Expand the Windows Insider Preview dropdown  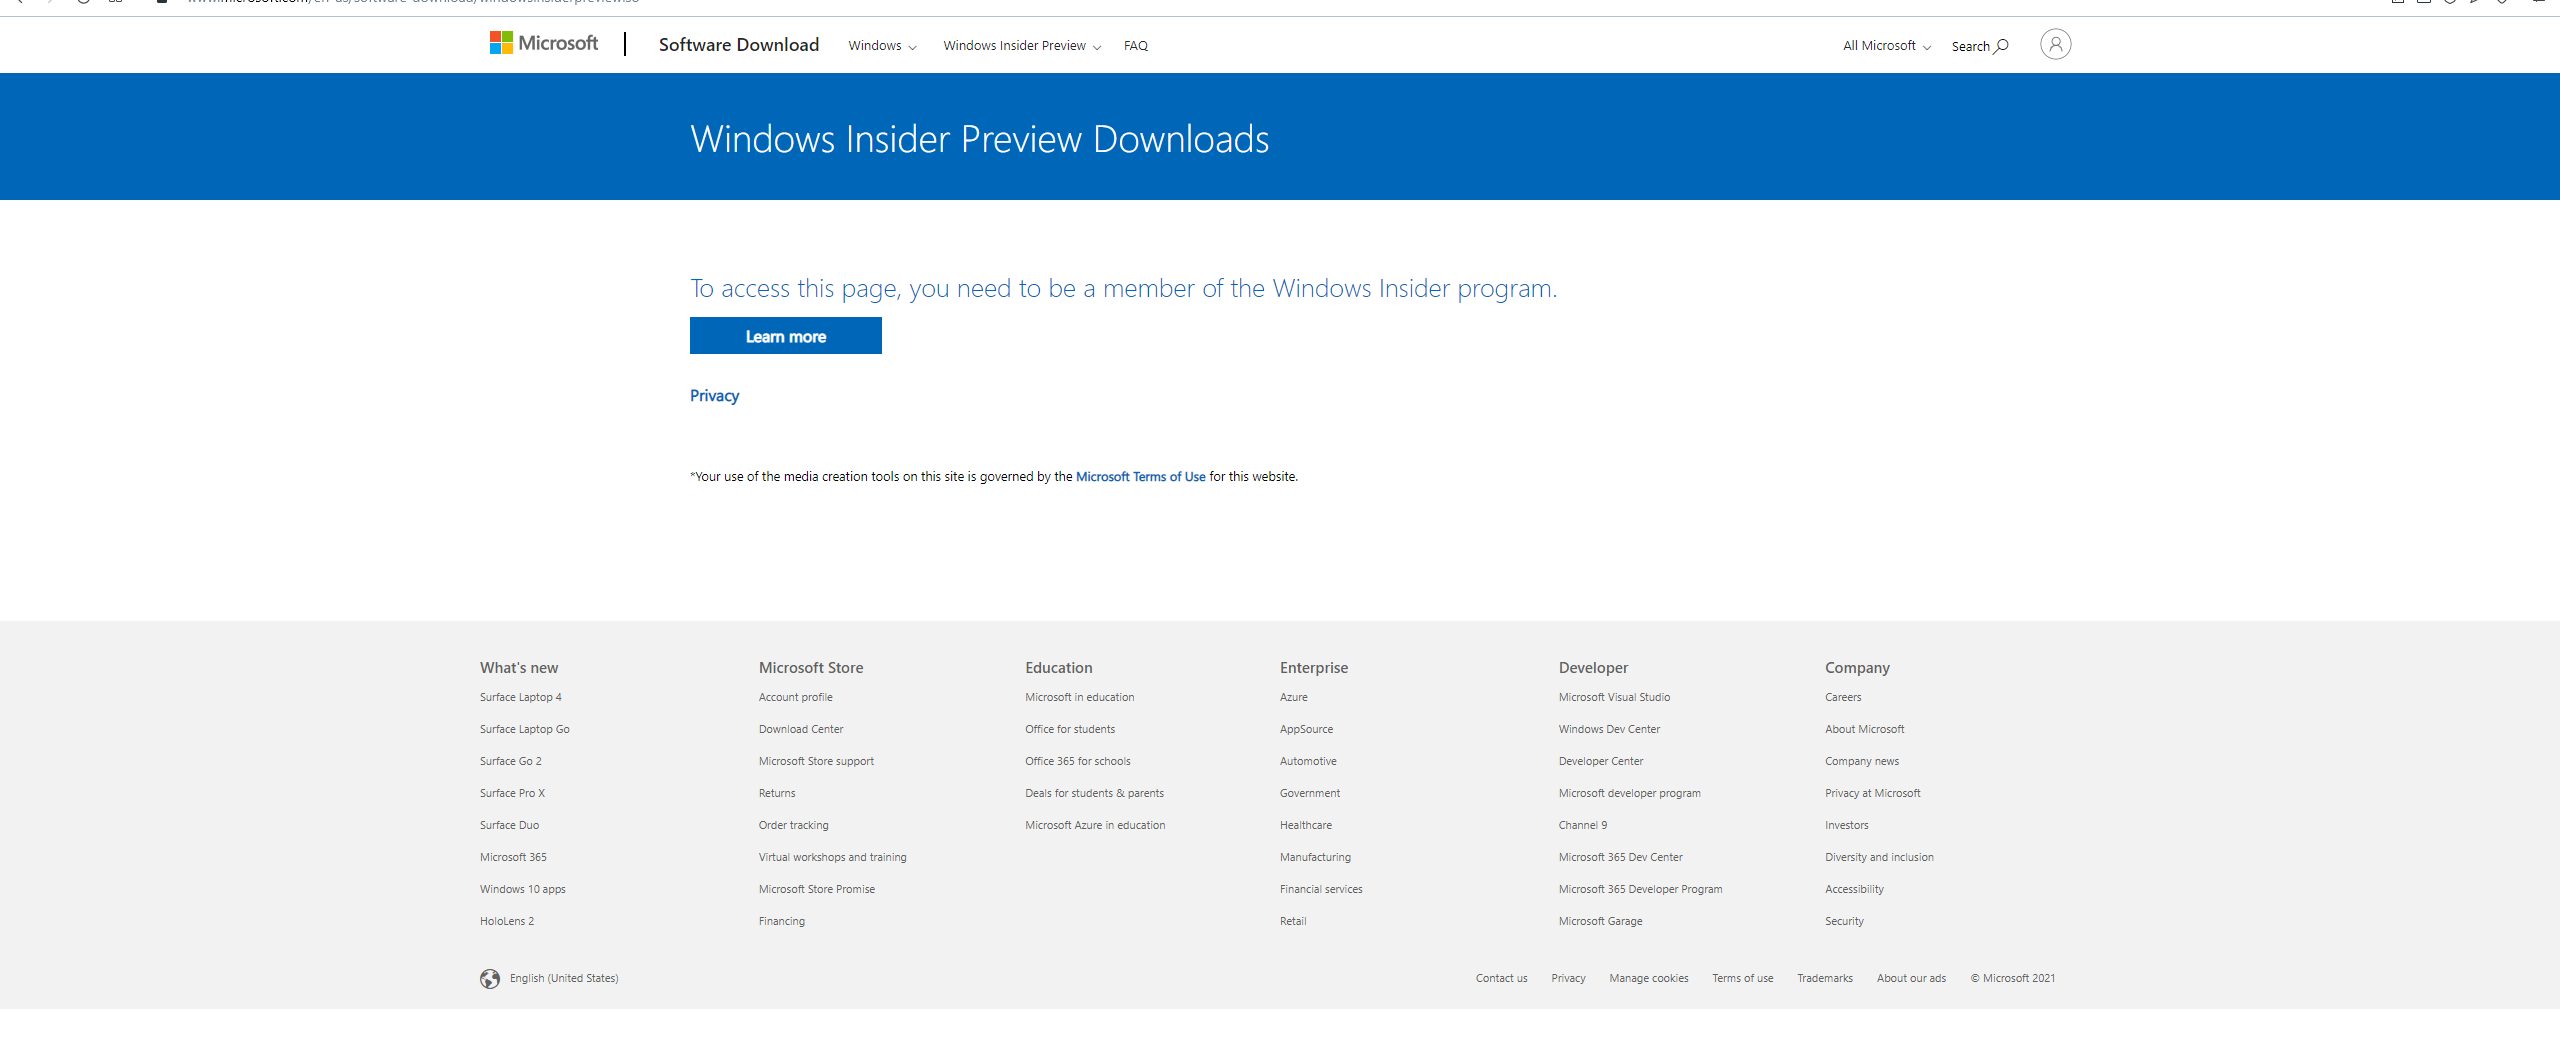[1022, 46]
